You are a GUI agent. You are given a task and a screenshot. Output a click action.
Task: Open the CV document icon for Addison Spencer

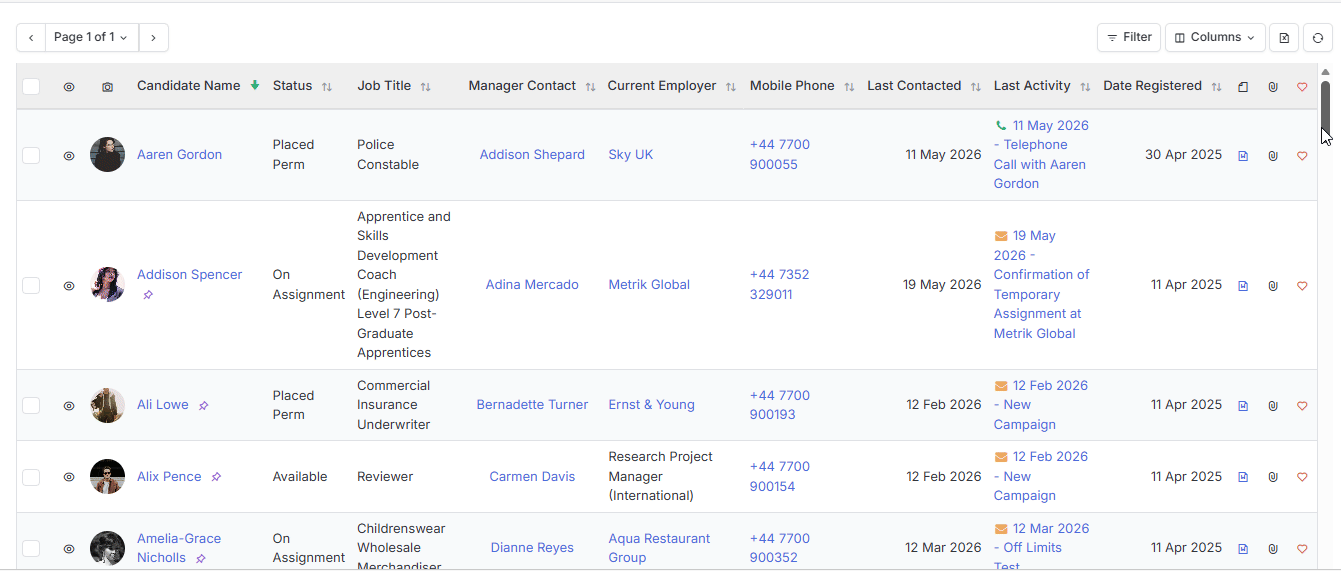[1243, 286]
